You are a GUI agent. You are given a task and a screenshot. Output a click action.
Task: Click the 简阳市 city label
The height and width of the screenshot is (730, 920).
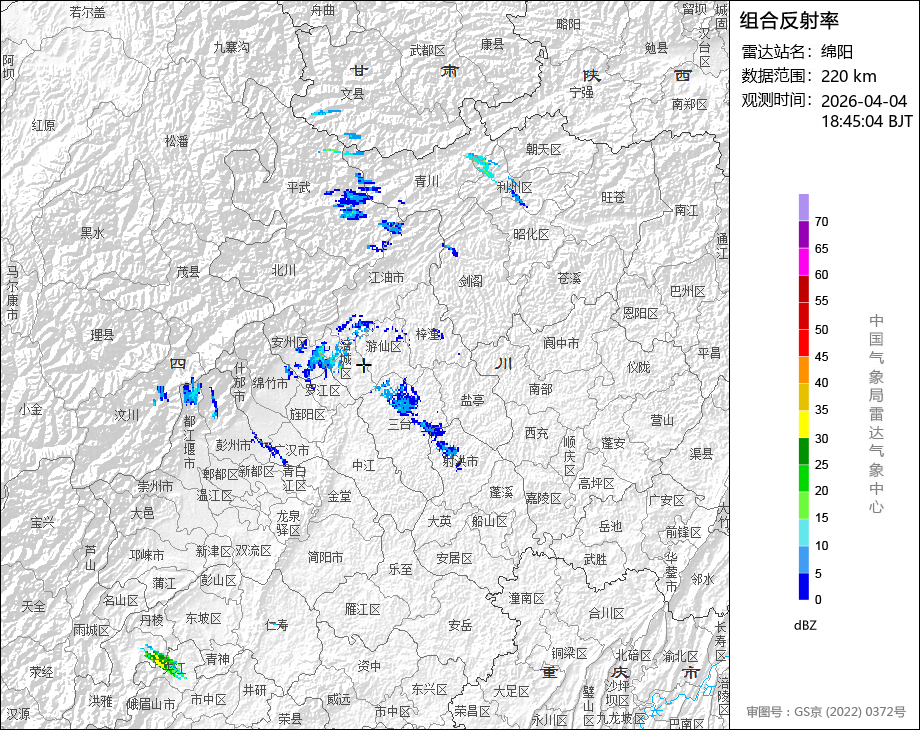coord(326,557)
